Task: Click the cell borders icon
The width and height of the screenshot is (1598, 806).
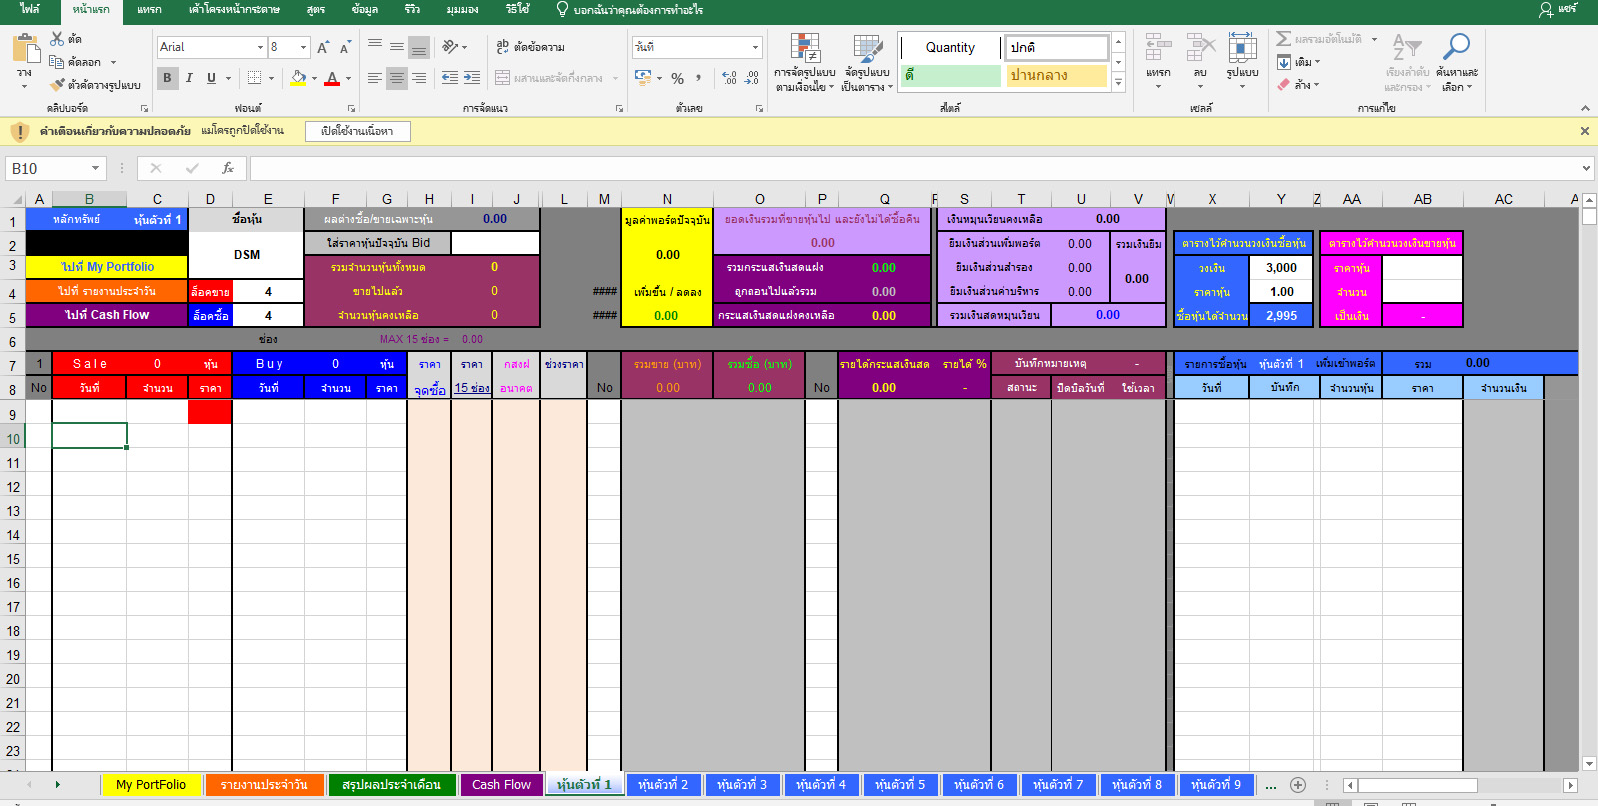Action: (x=255, y=78)
